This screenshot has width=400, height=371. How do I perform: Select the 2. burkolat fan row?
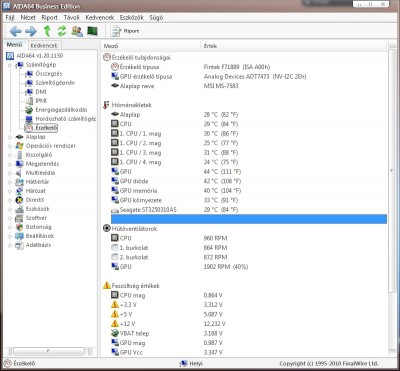click(x=249, y=257)
